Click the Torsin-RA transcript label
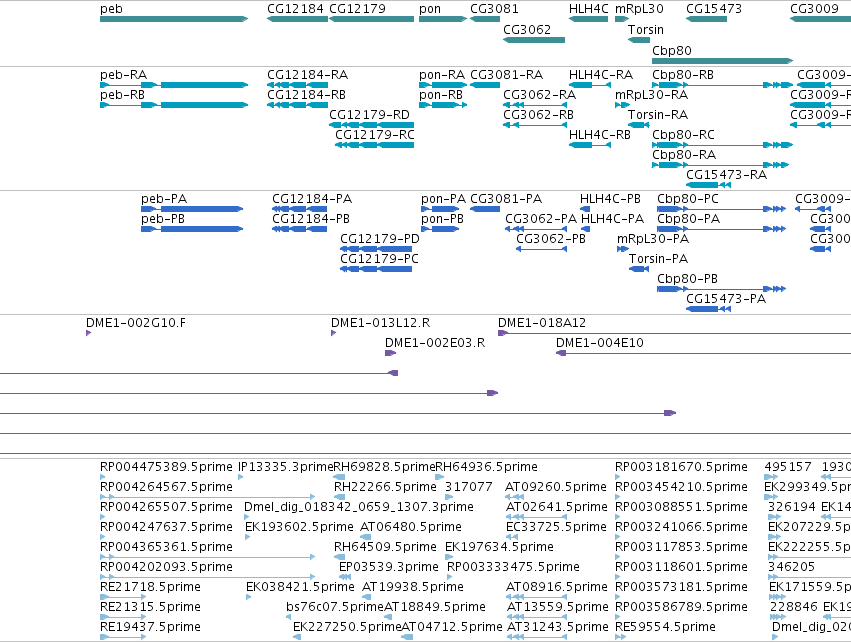 point(658,115)
